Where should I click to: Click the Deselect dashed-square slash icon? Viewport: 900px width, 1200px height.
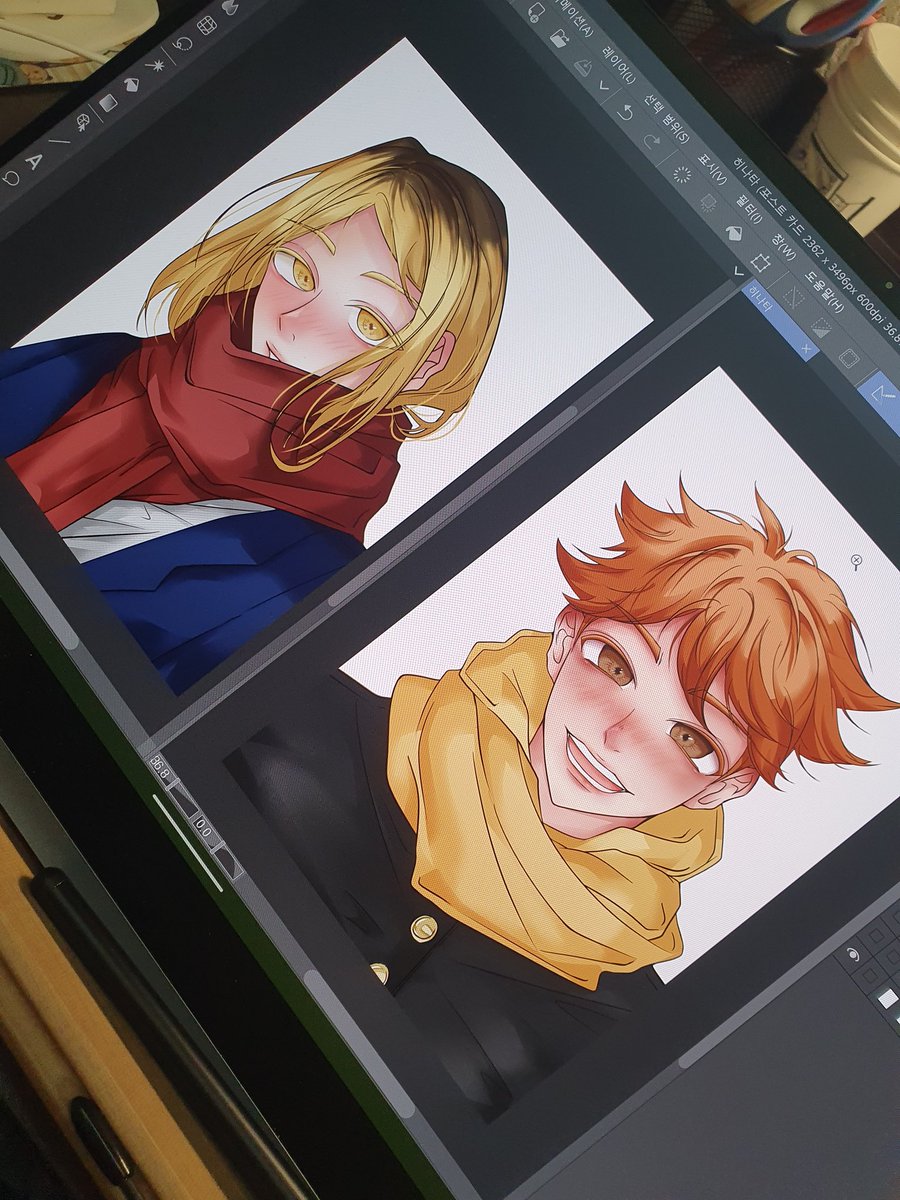click(x=795, y=296)
